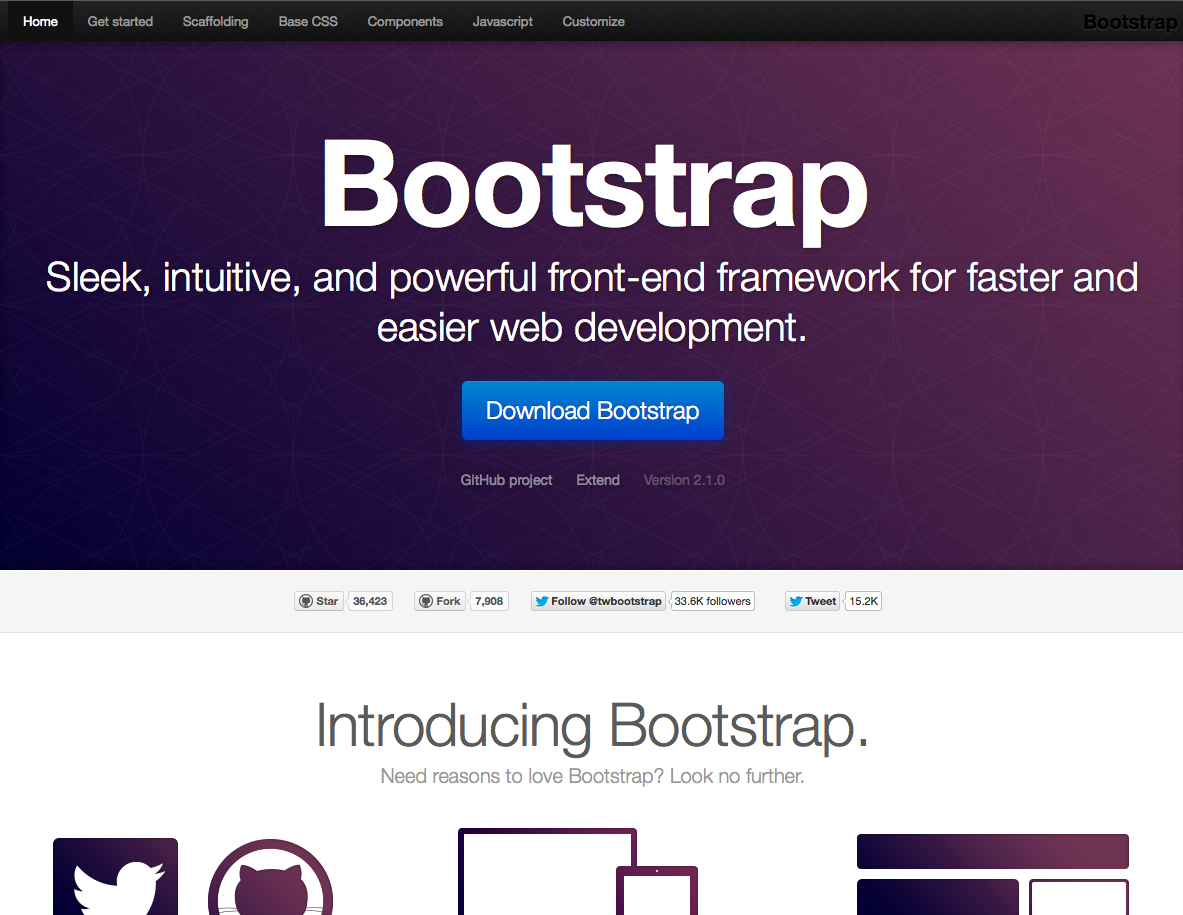Image resolution: width=1183 pixels, height=915 pixels.
Task: Click the Version 2.1.0 text
Action: (x=684, y=480)
